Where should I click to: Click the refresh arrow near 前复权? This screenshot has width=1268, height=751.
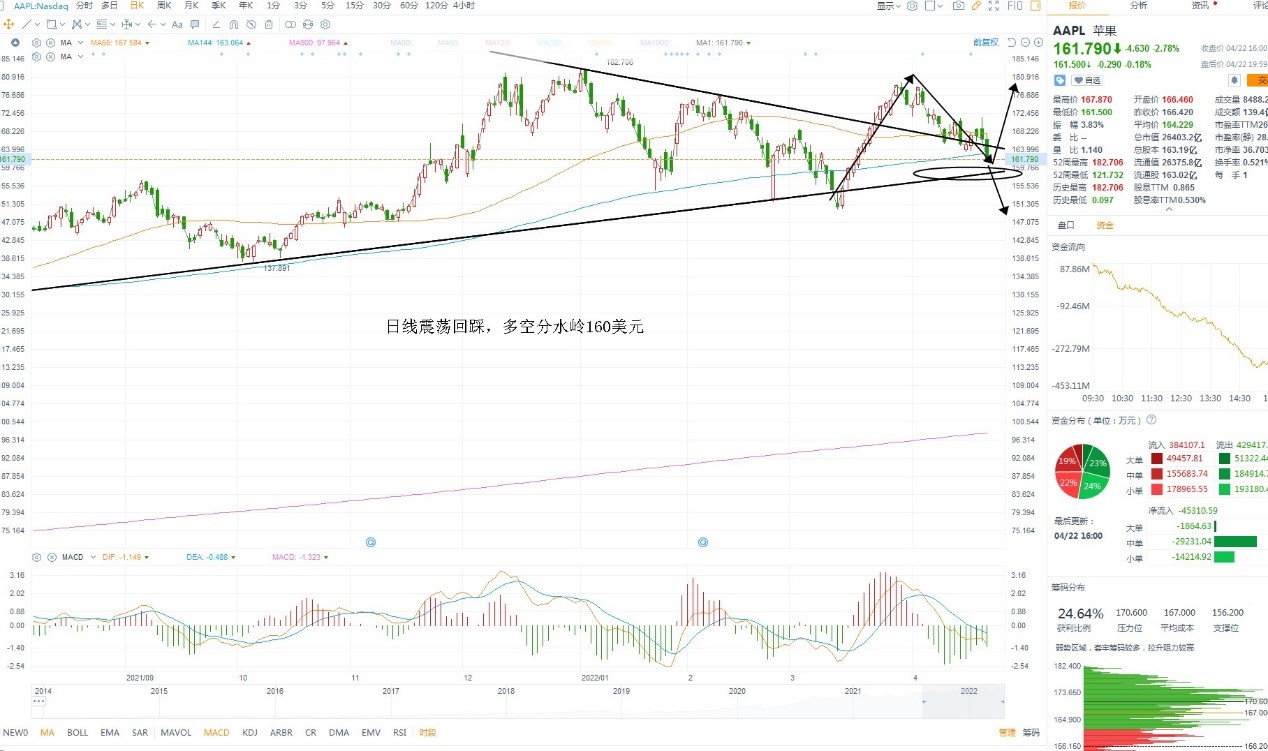click(x=1012, y=43)
